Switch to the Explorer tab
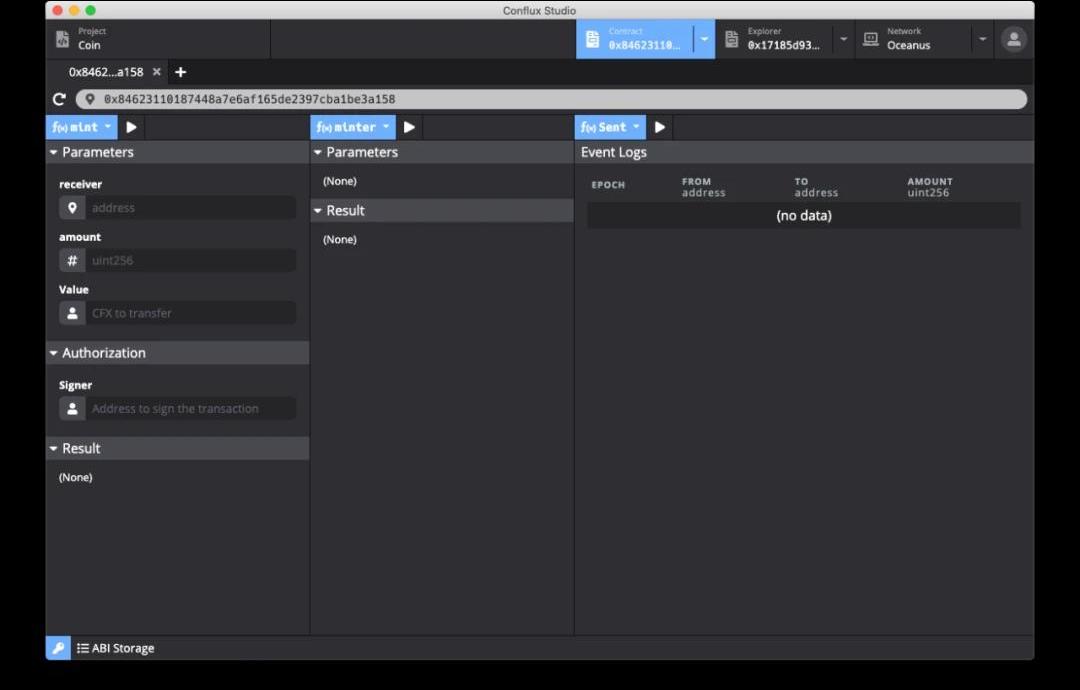Image resolution: width=1080 pixels, height=690 pixels. (775, 39)
